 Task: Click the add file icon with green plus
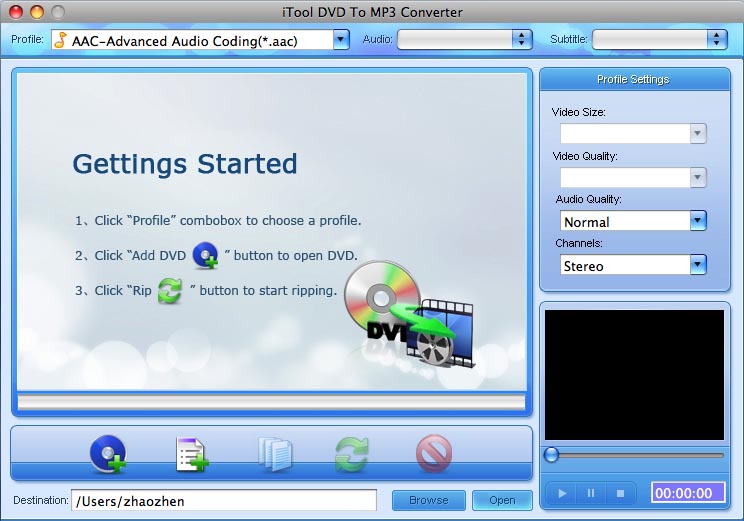click(191, 454)
